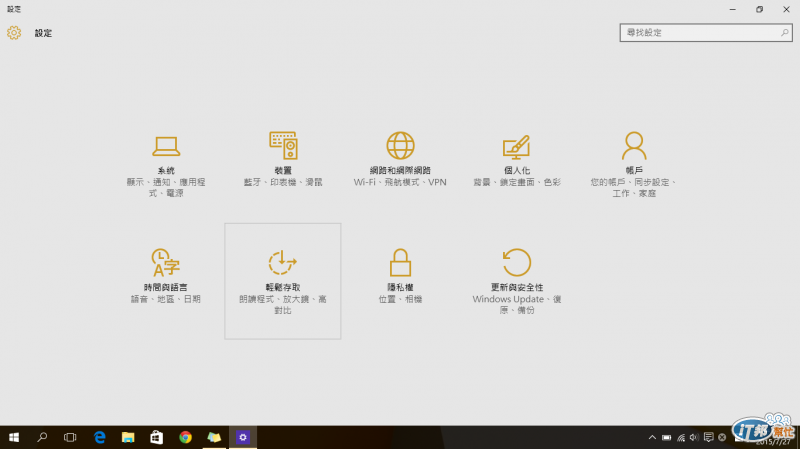800x449 pixels.
Task: Open File Explorer from the taskbar
Action: tap(128, 437)
